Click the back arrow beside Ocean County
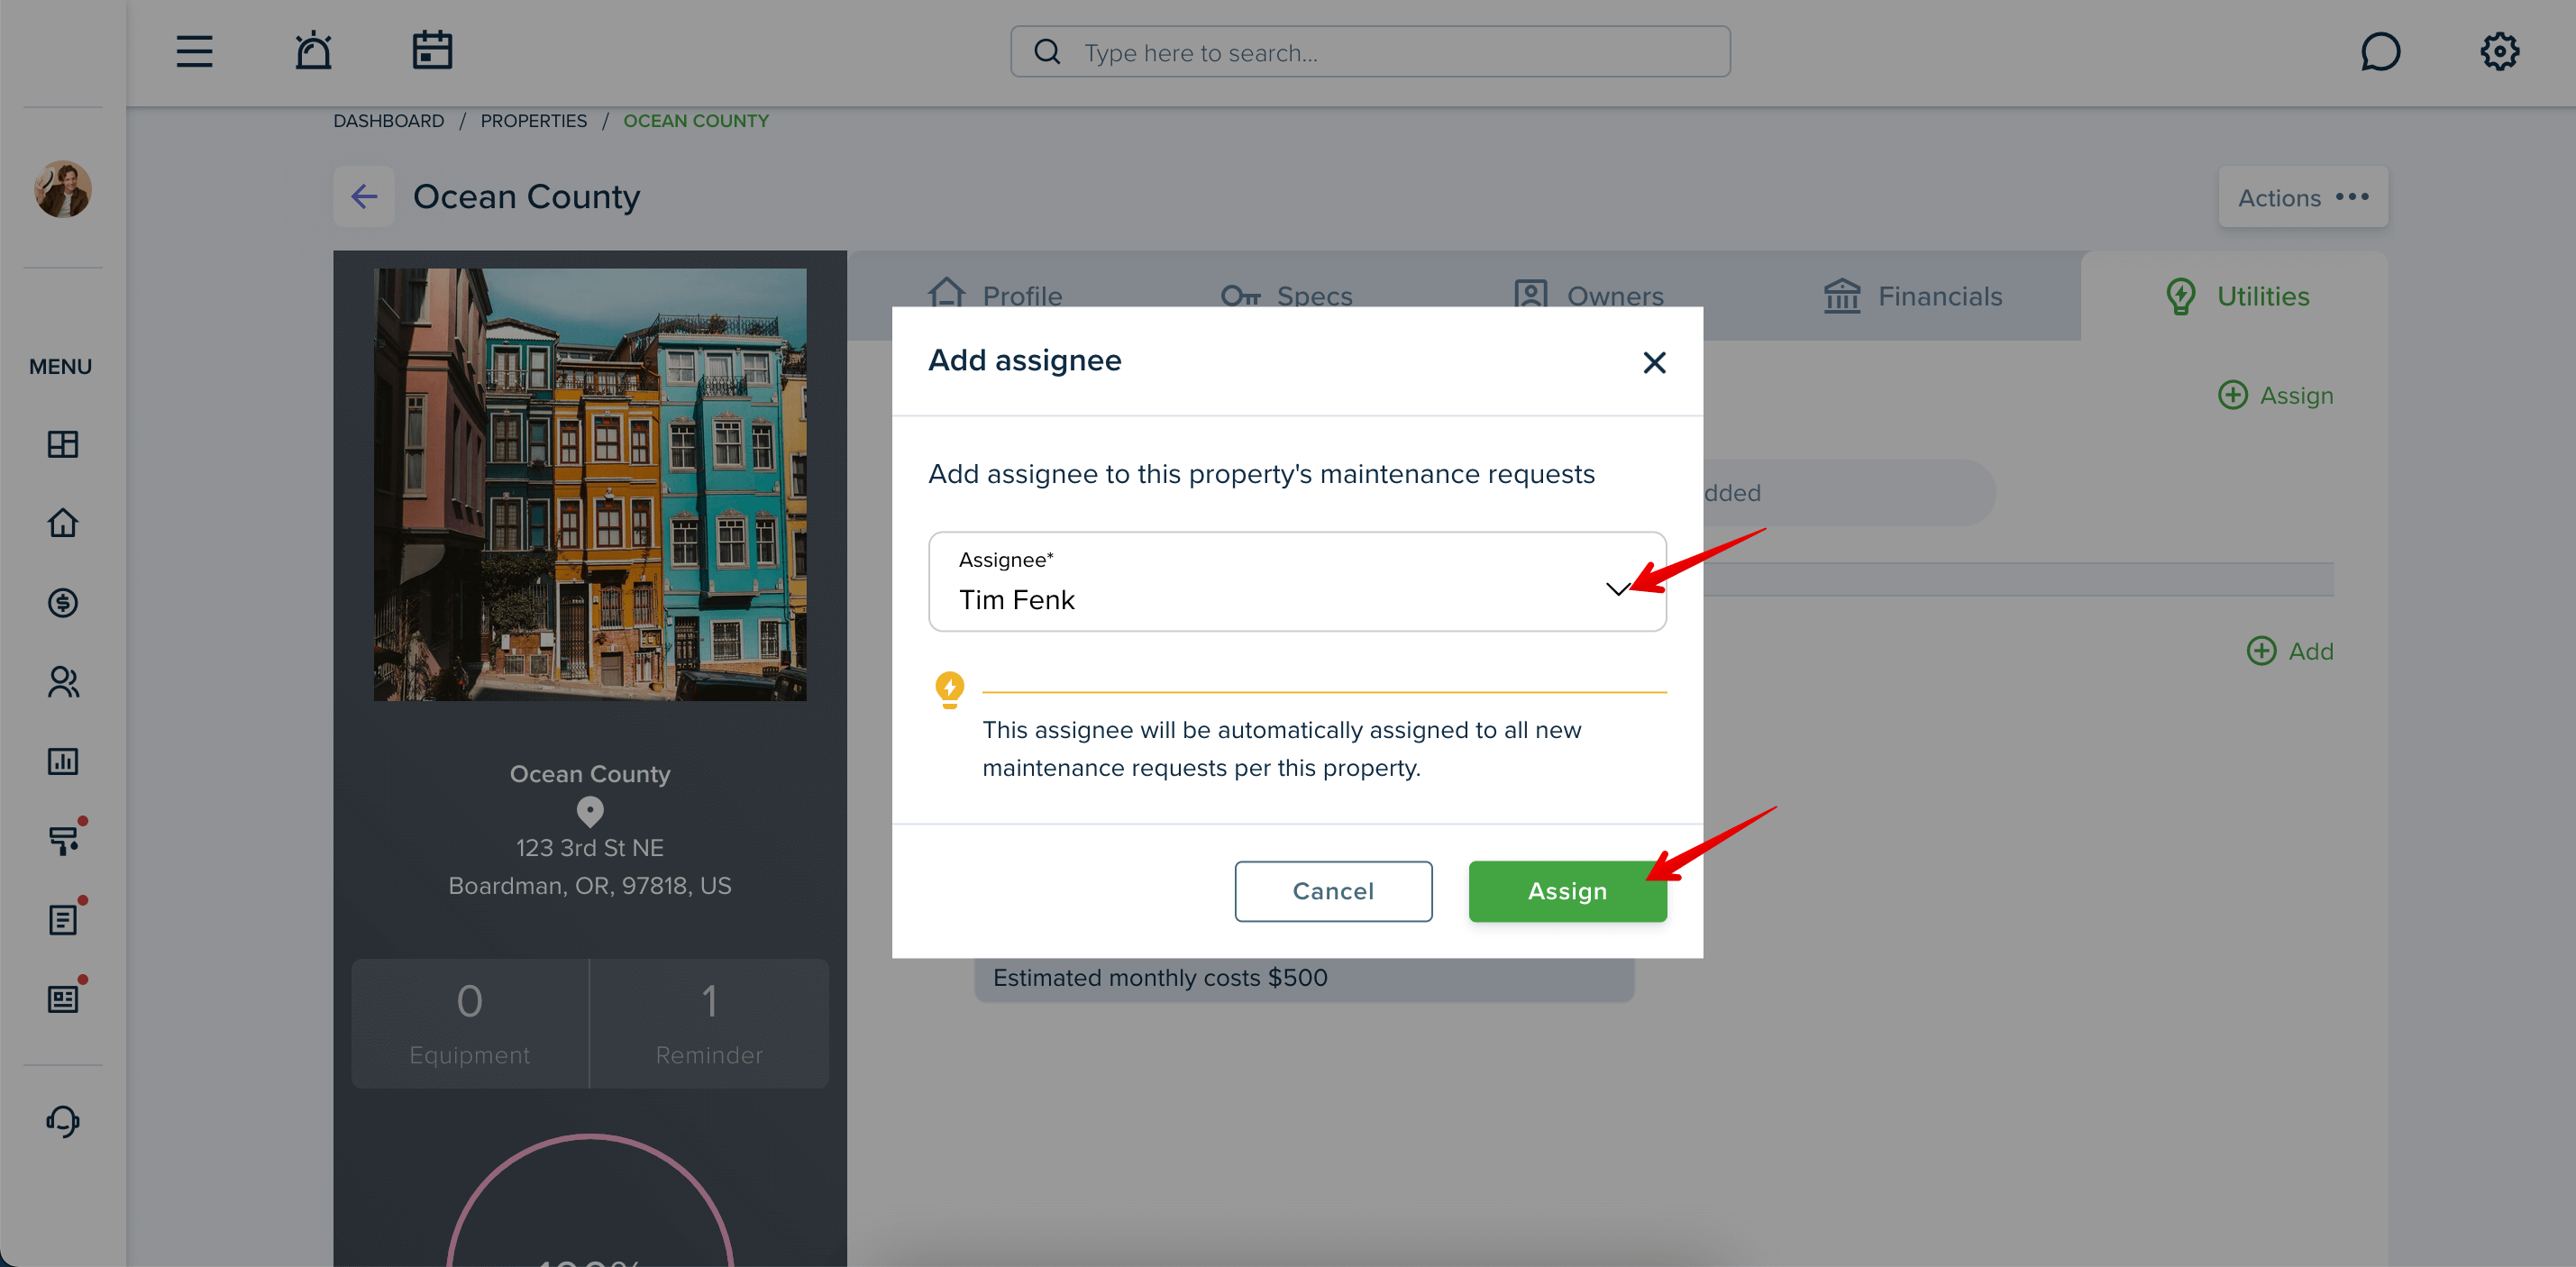The height and width of the screenshot is (1267, 2576). [x=364, y=196]
